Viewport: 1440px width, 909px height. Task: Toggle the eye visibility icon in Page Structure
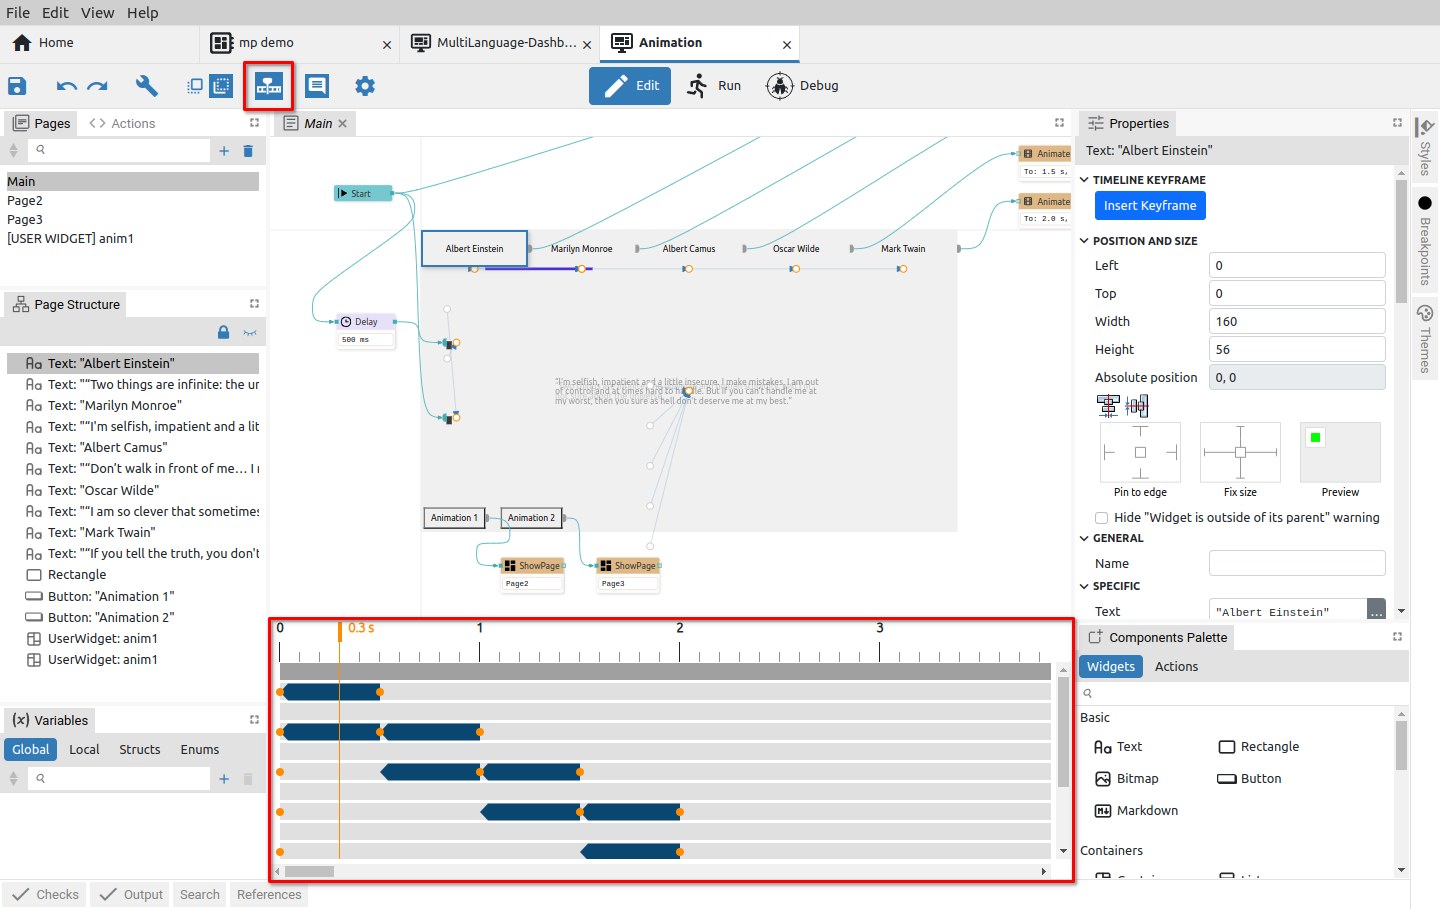pyautogui.click(x=250, y=332)
